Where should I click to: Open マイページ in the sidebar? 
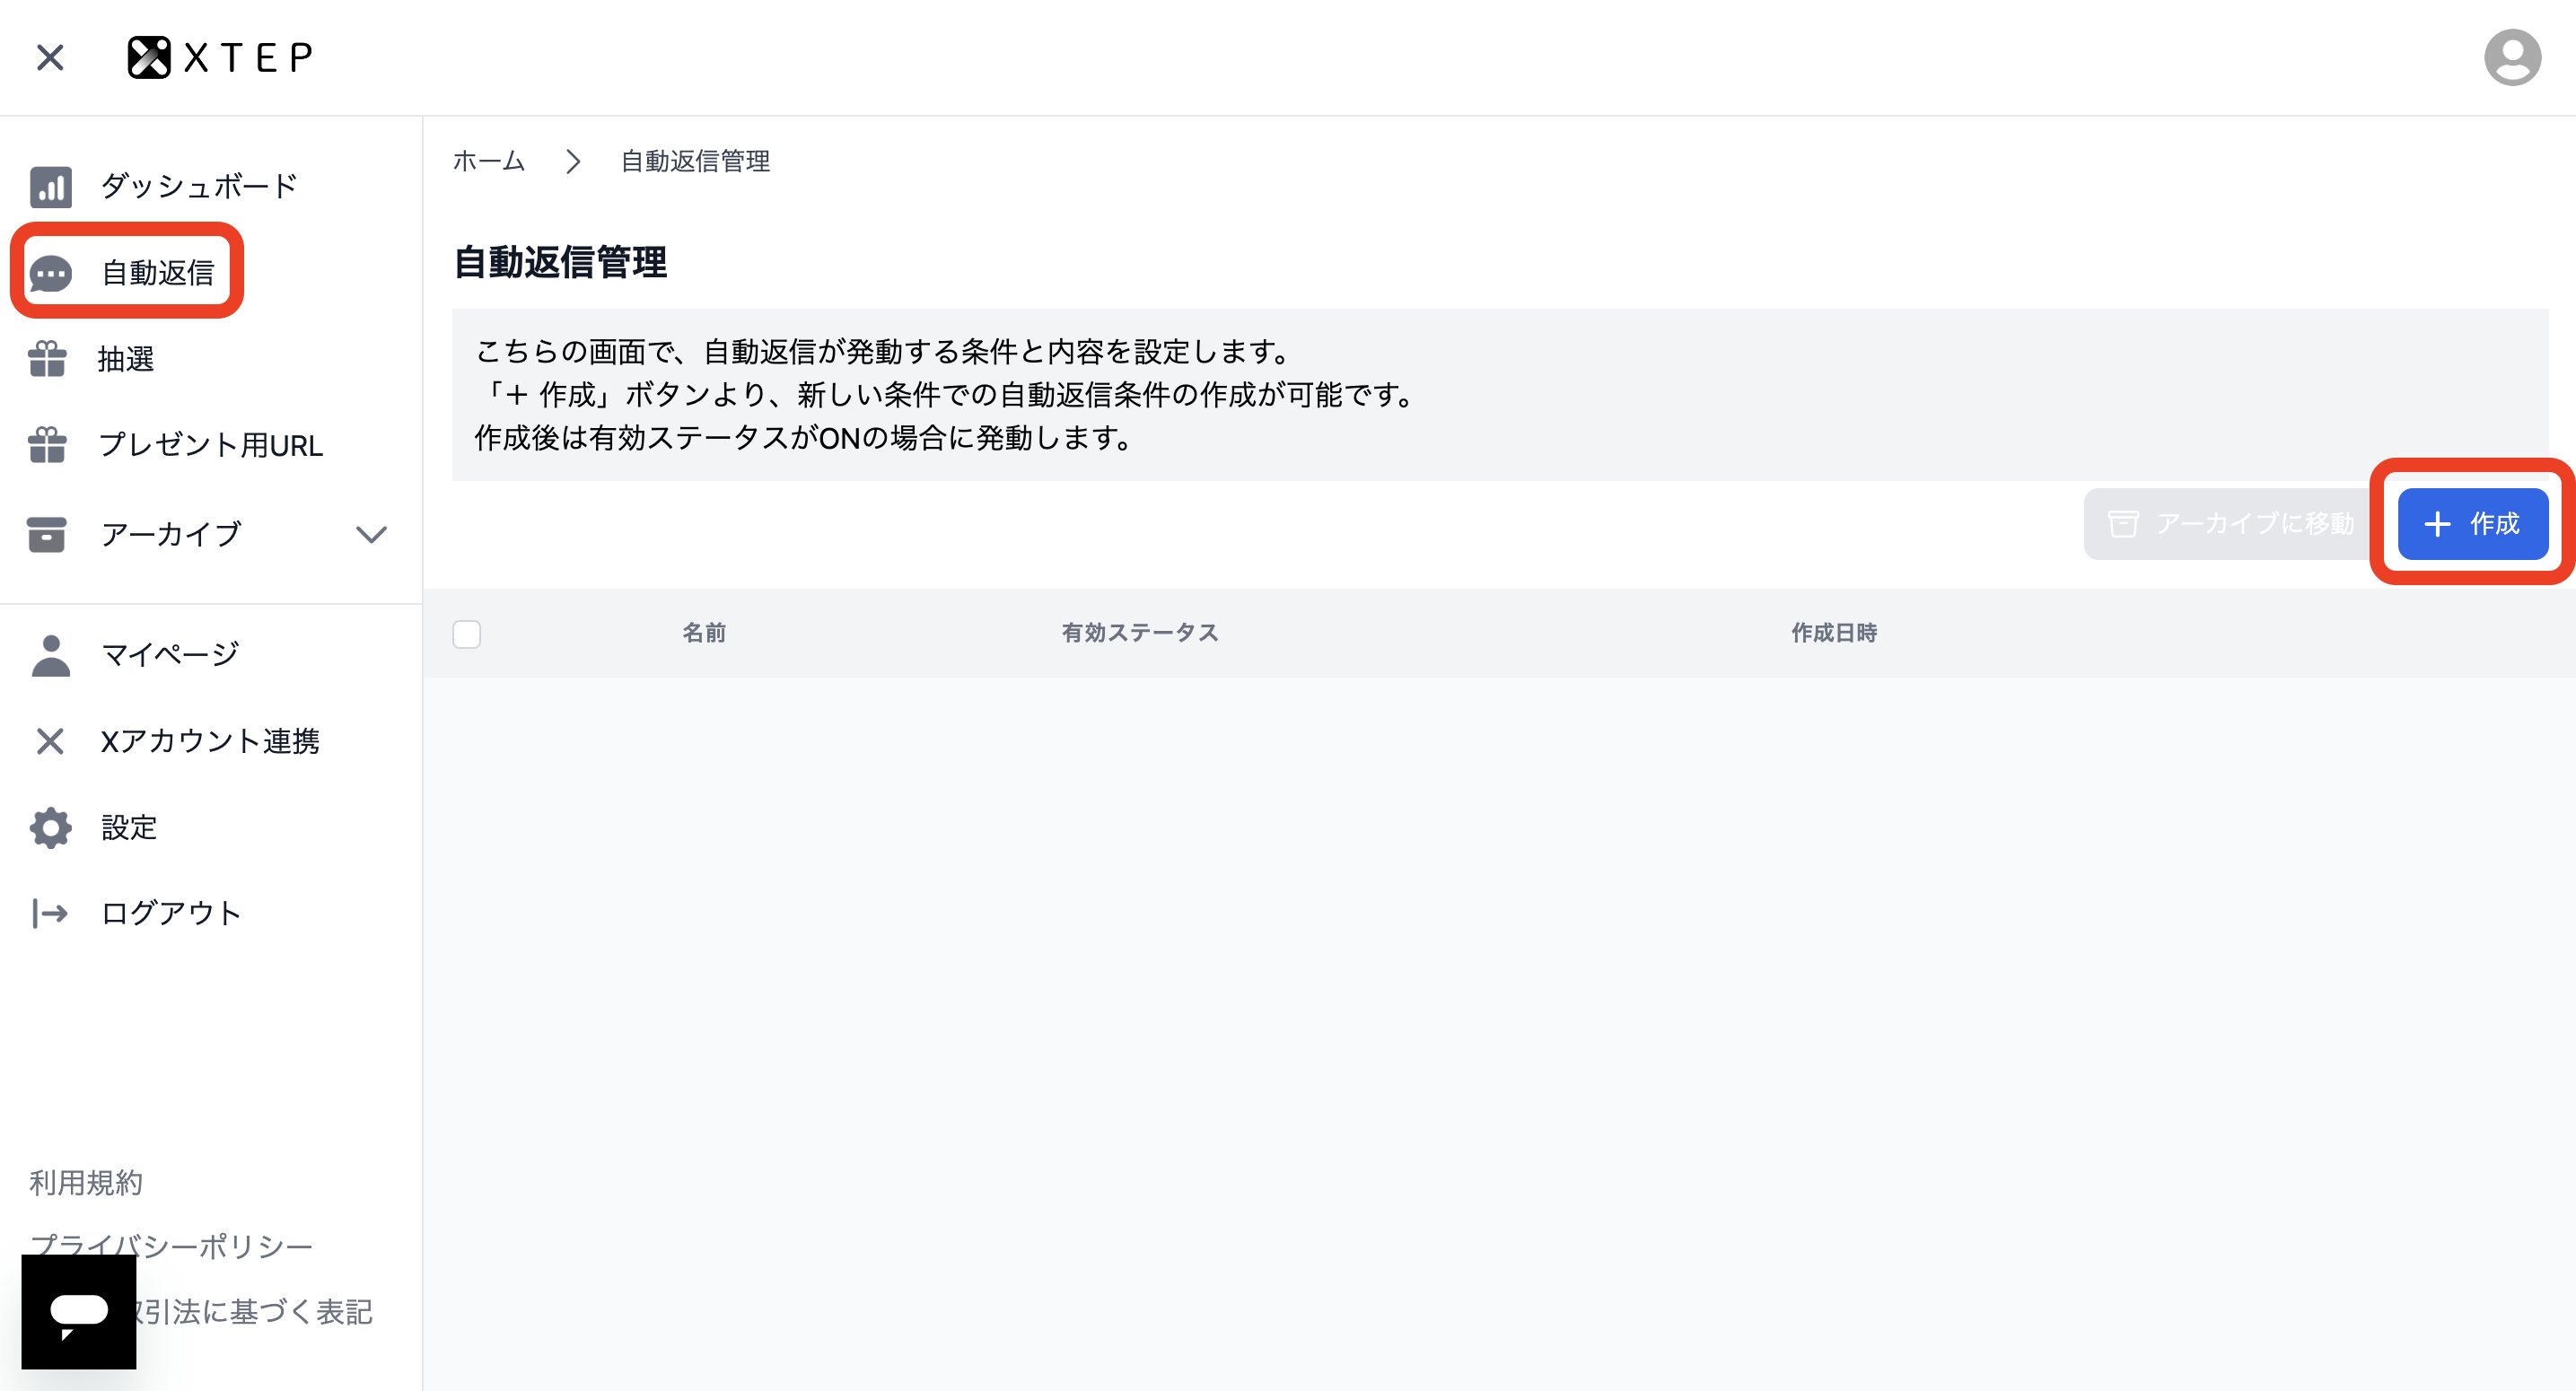coord(170,655)
